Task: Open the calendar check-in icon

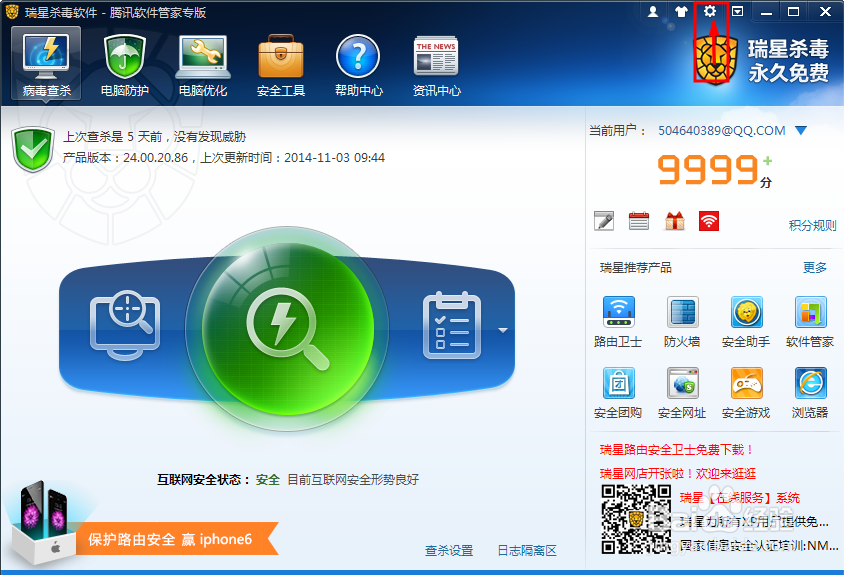Action: (639, 221)
